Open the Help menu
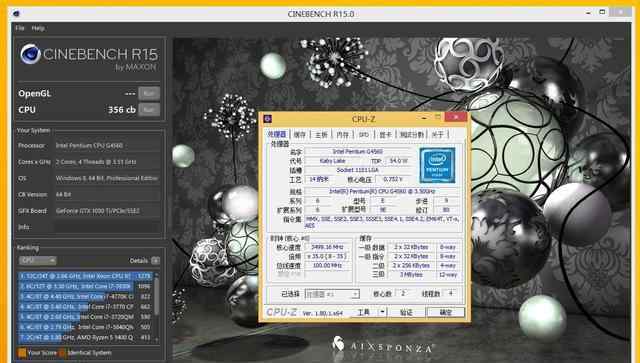 tap(38, 28)
